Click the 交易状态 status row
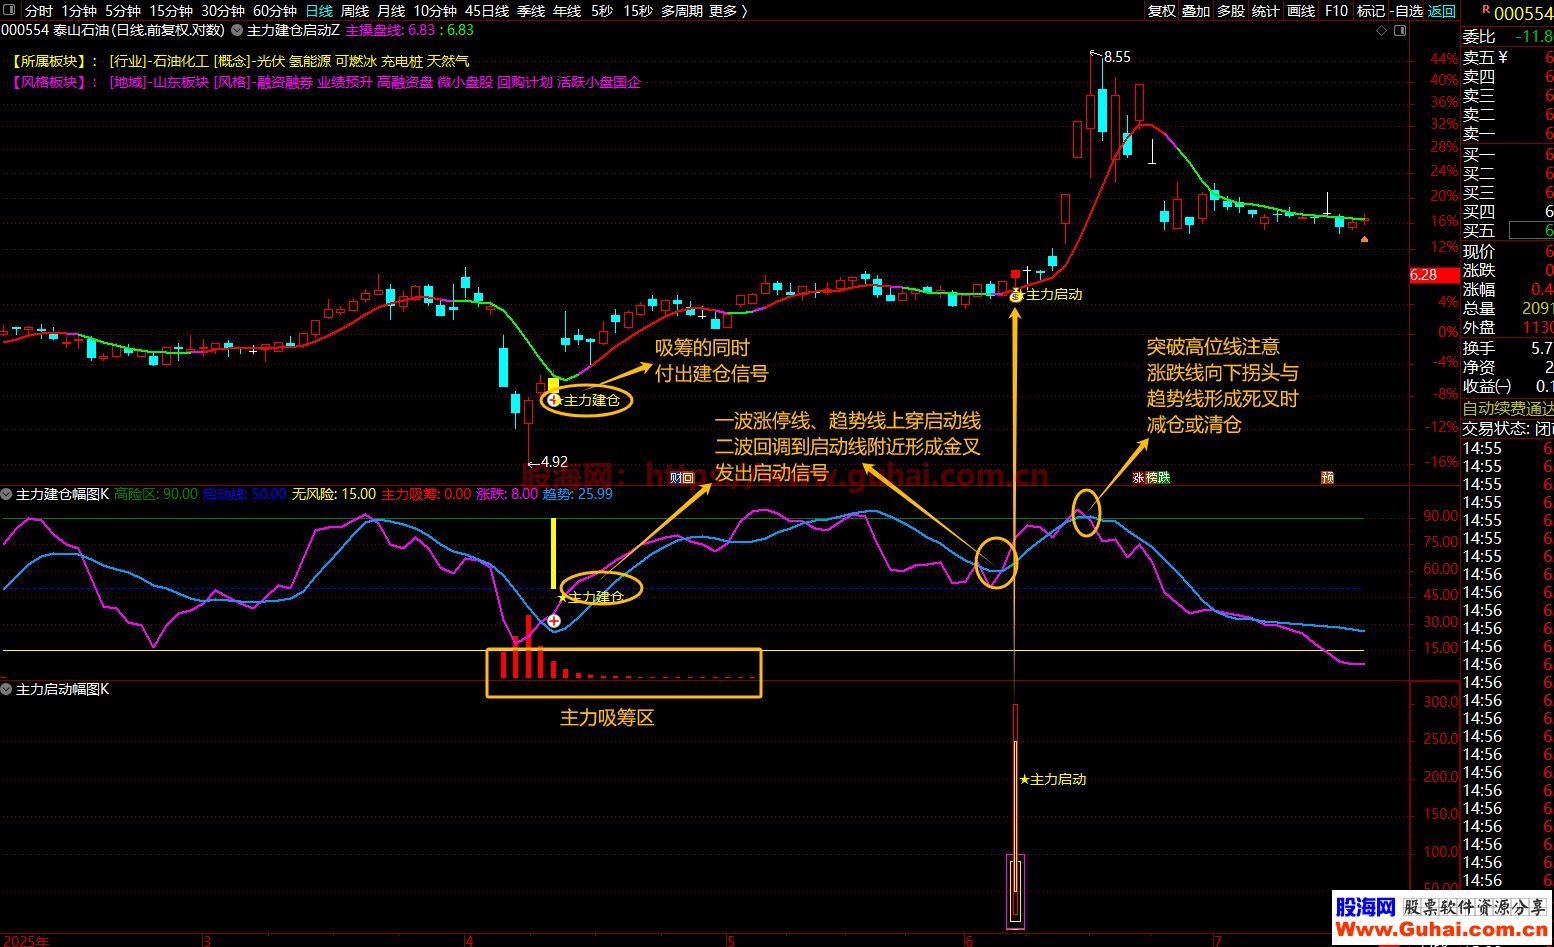 click(1508, 428)
